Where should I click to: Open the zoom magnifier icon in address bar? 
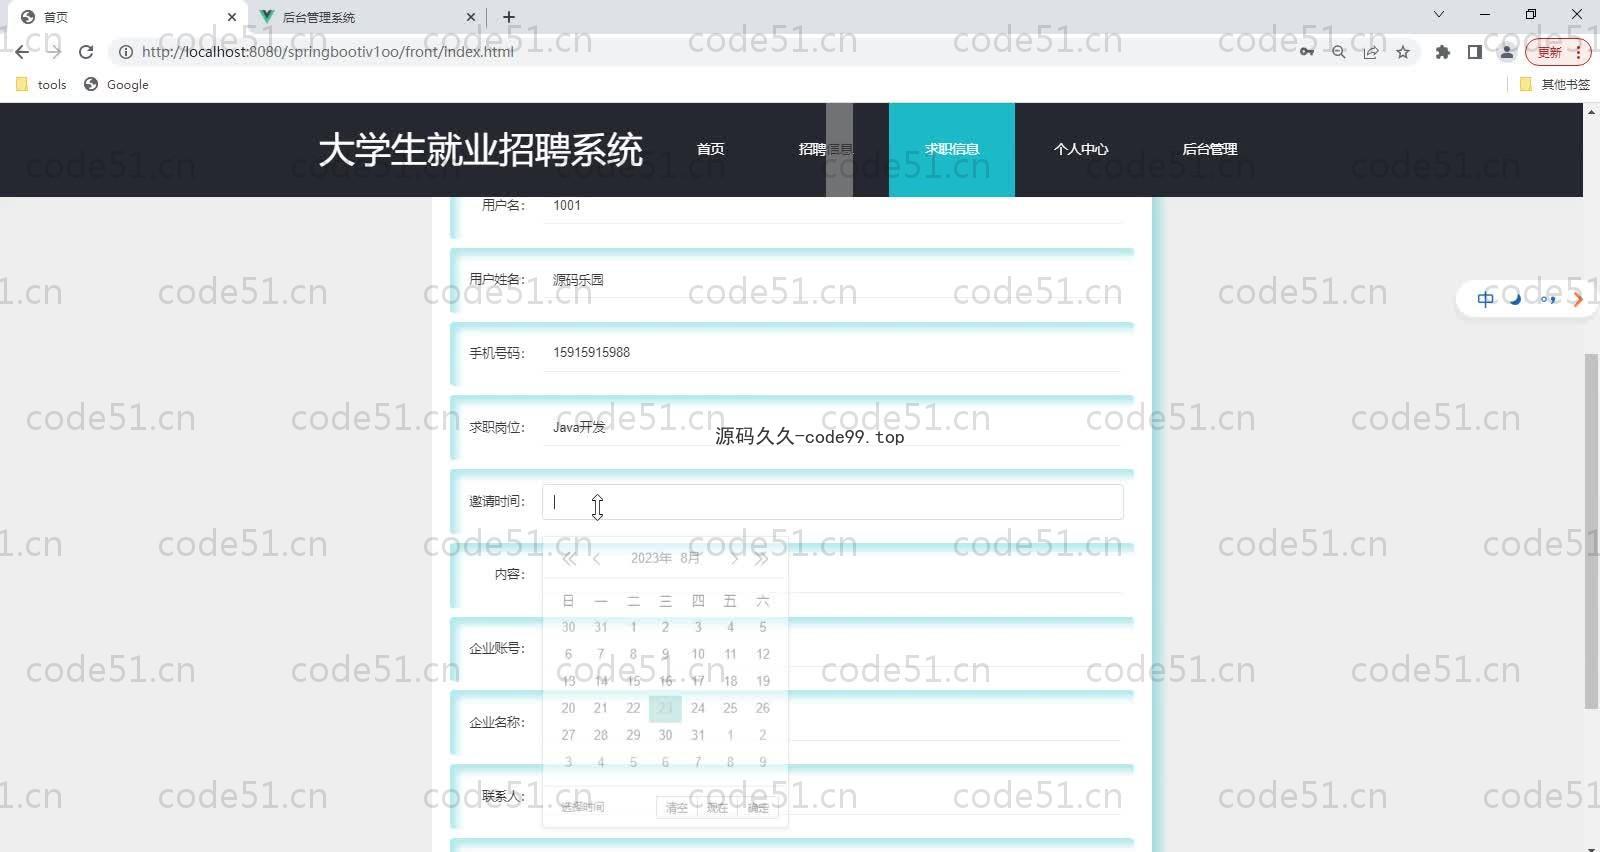(x=1338, y=52)
